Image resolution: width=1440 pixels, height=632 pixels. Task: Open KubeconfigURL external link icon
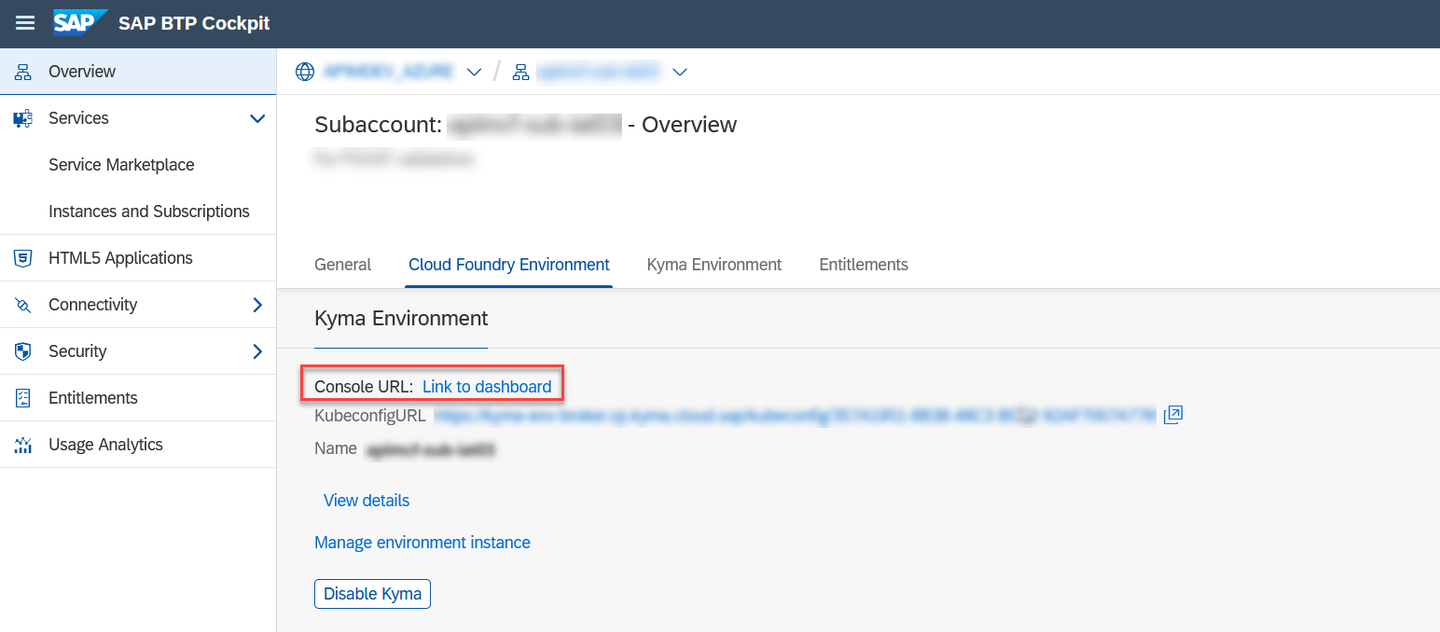tap(1174, 415)
